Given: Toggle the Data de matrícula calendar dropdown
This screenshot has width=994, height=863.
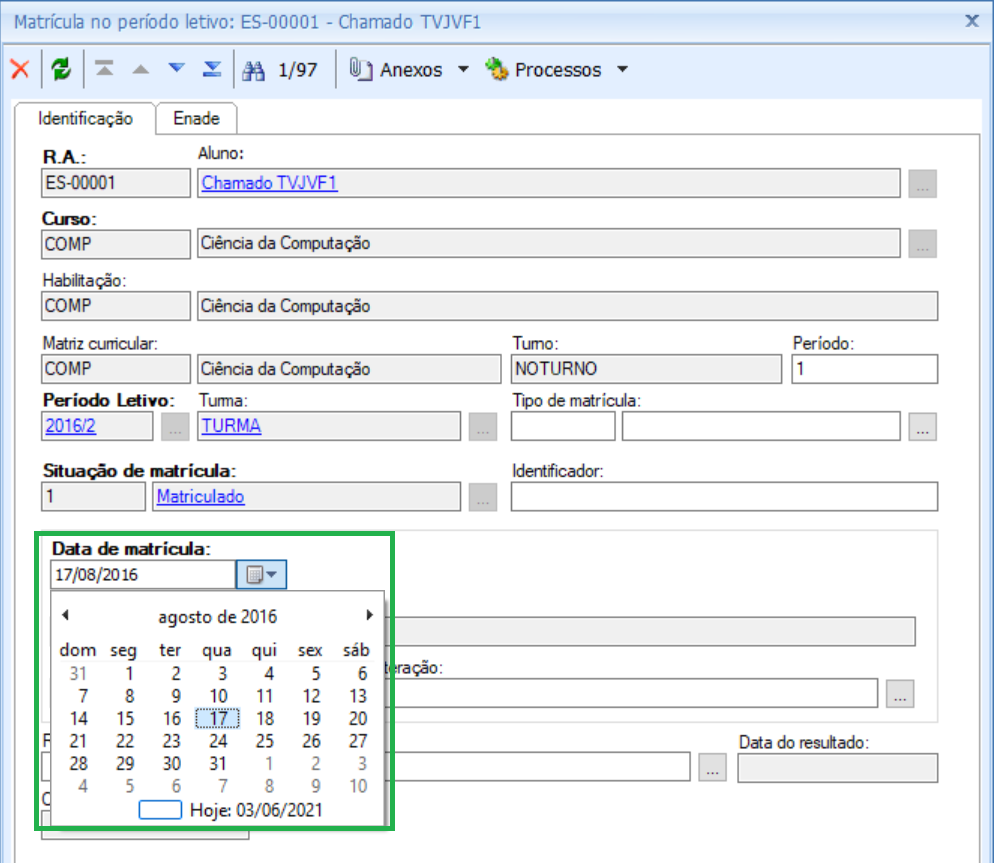Looking at the screenshot, I should 262,574.
